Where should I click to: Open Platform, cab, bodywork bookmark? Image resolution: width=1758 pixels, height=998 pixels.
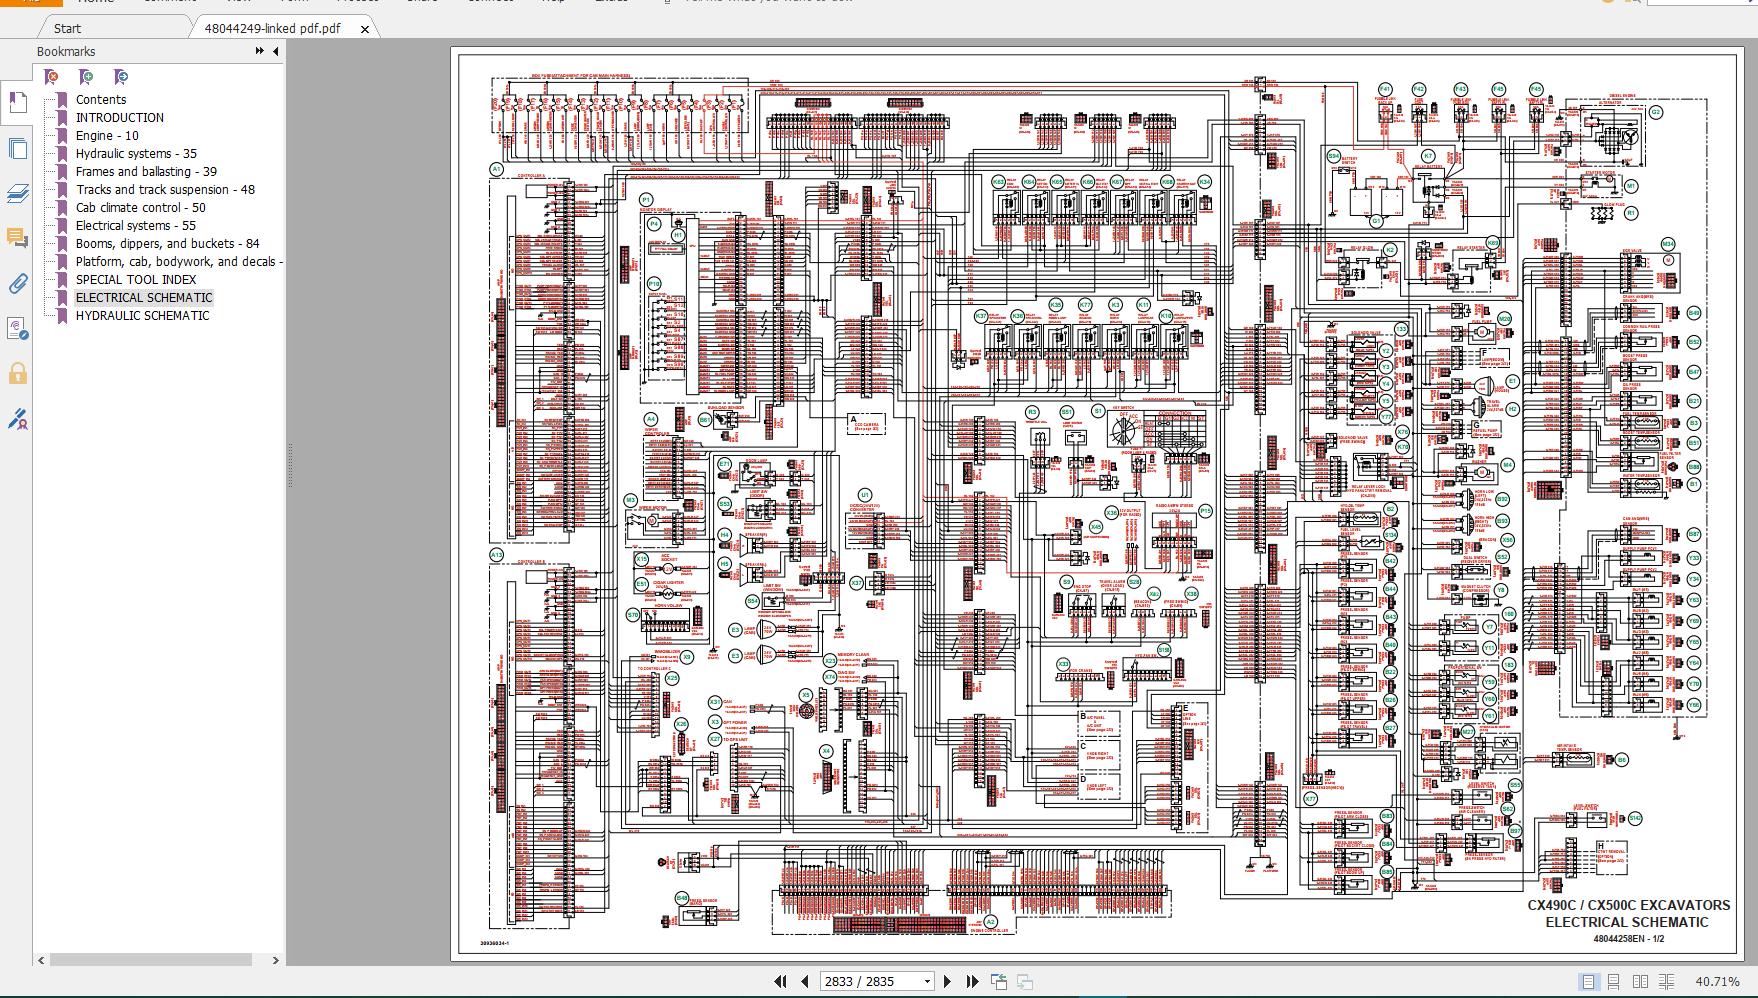[x=179, y=261]
